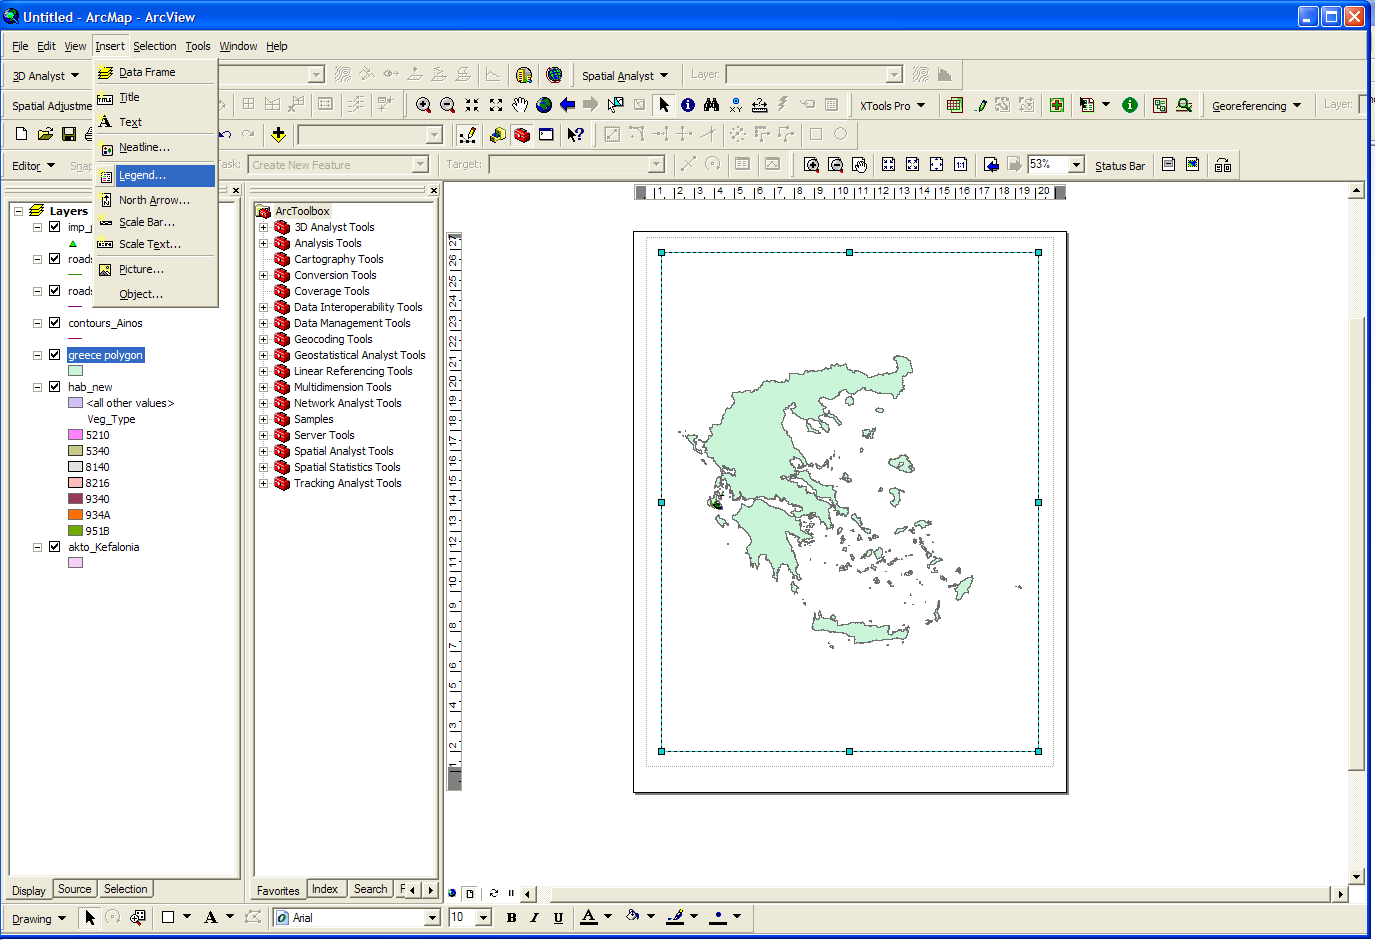The image size is (1375, 940).
Task: Go back to previous extent
Action: pyautogui.click(x=567, y=105)
